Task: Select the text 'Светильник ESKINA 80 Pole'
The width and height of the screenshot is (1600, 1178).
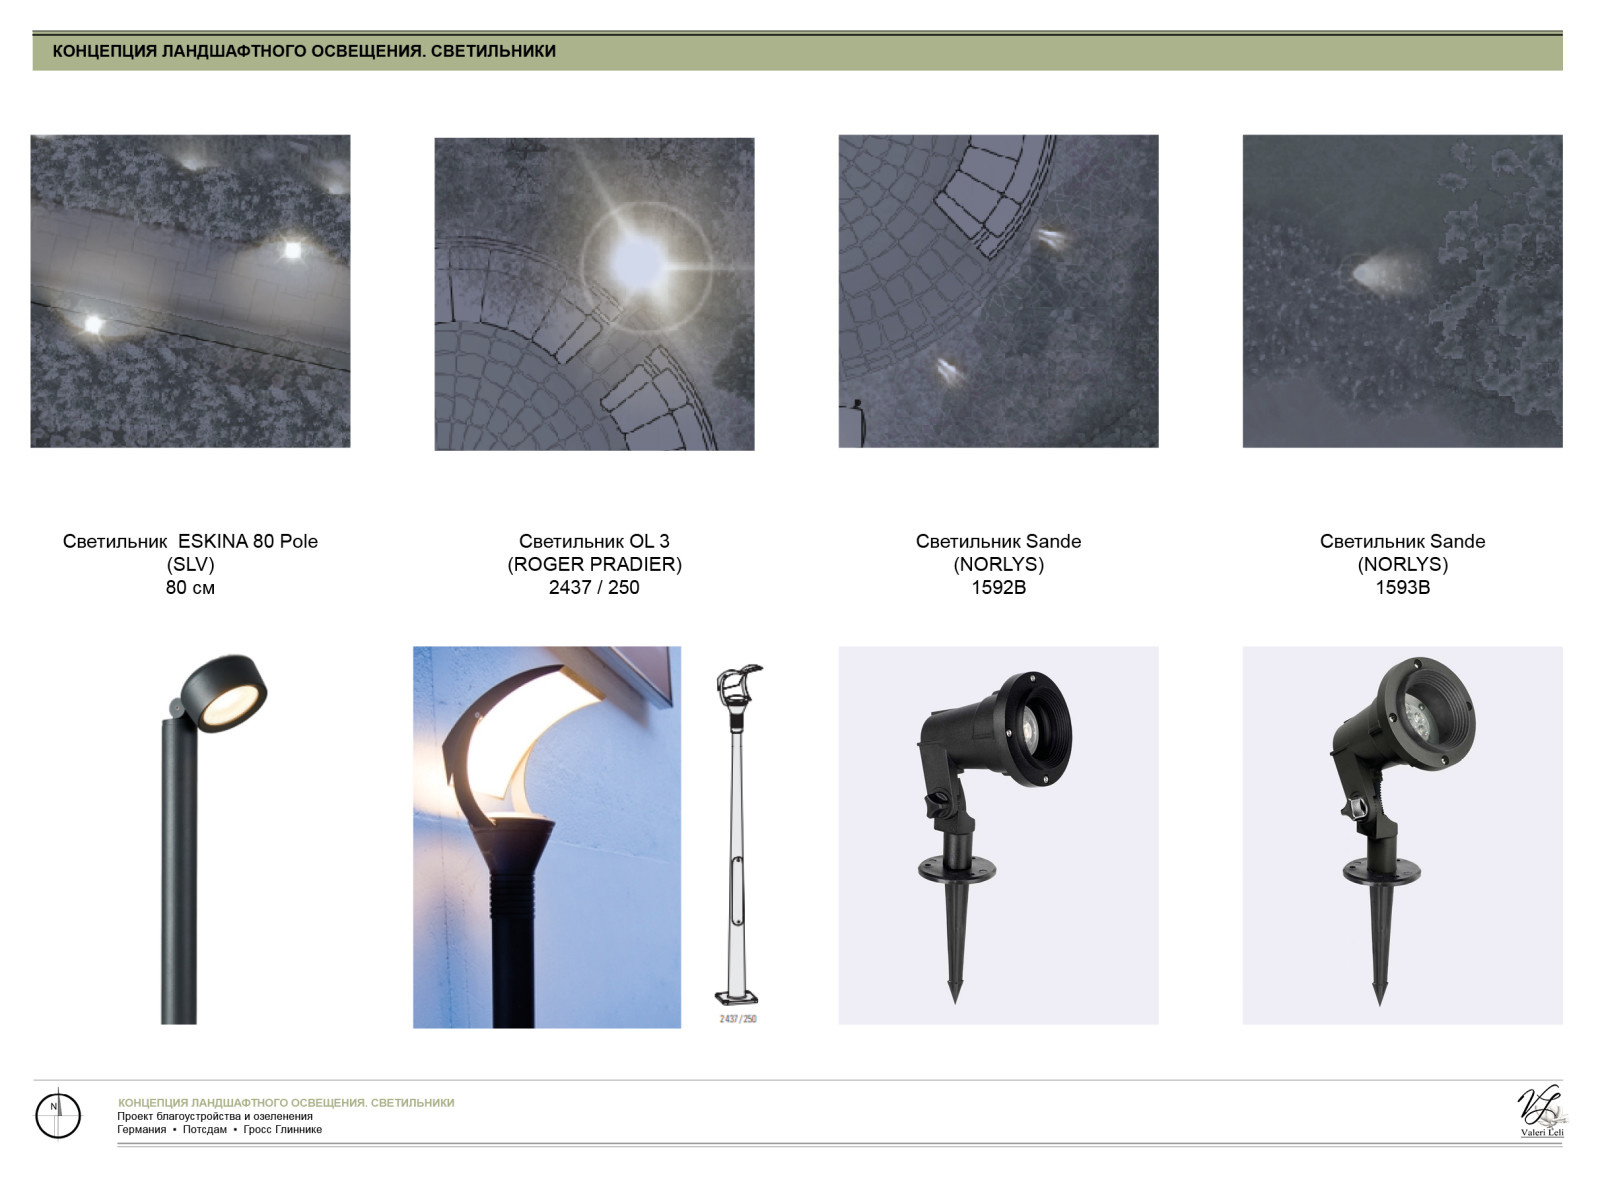Action: [190, 541]
